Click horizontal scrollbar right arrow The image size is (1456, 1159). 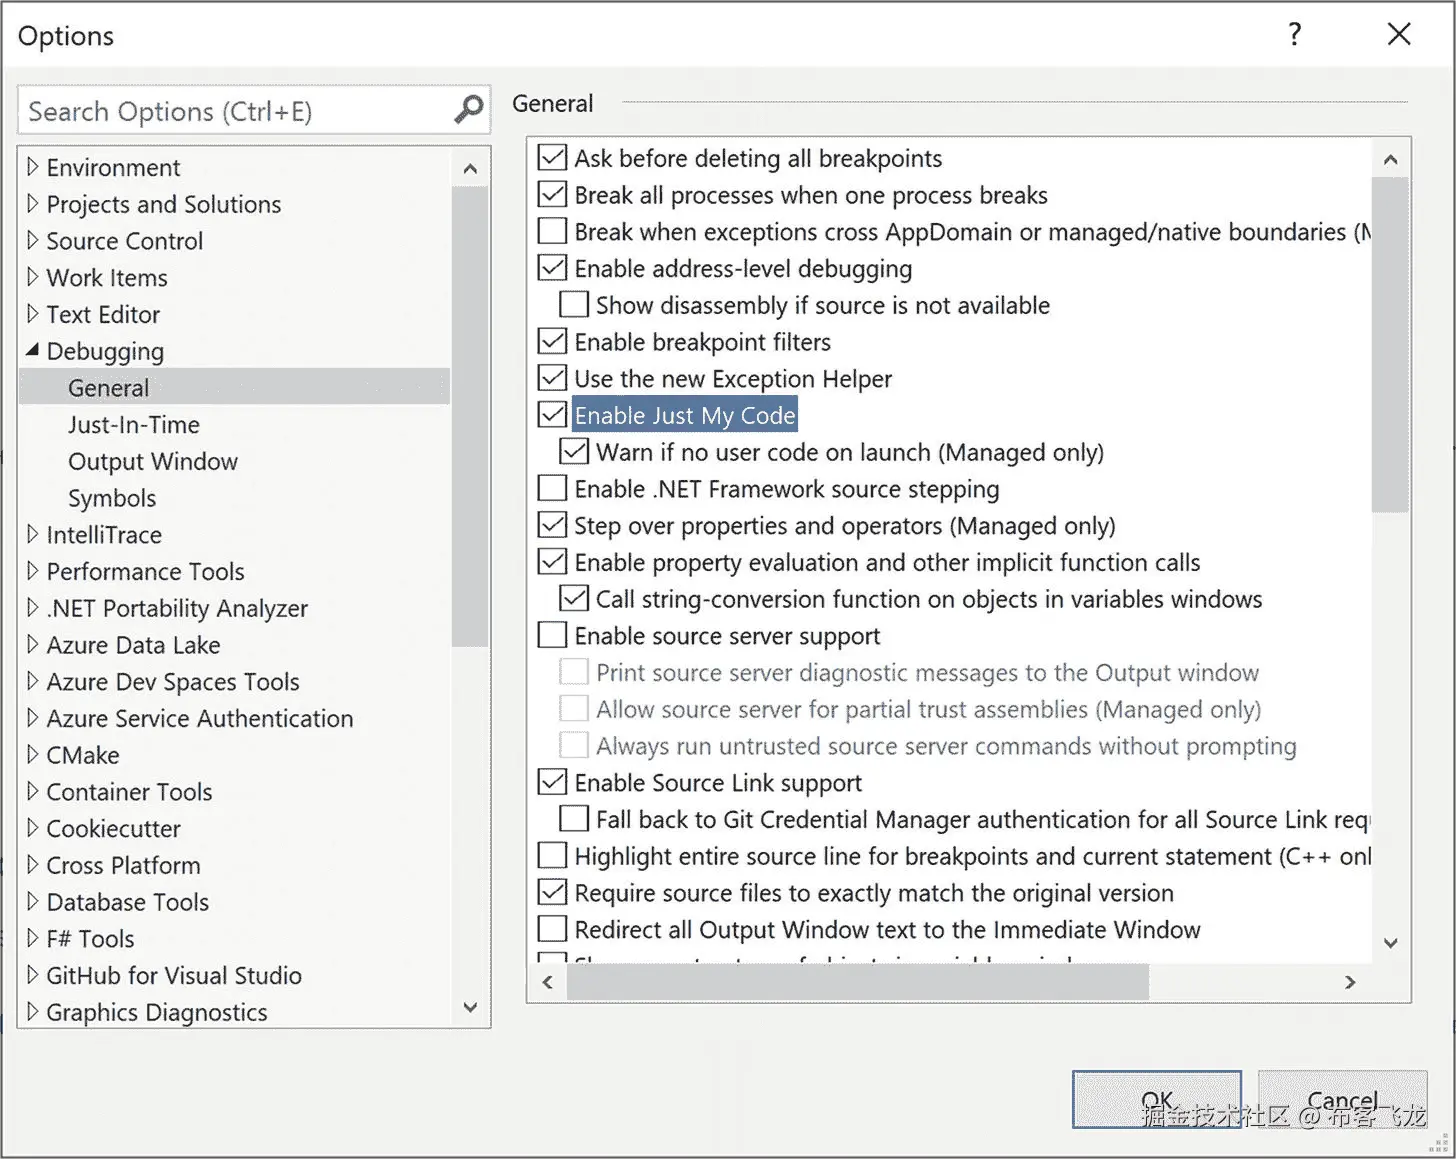[1350, 983]
